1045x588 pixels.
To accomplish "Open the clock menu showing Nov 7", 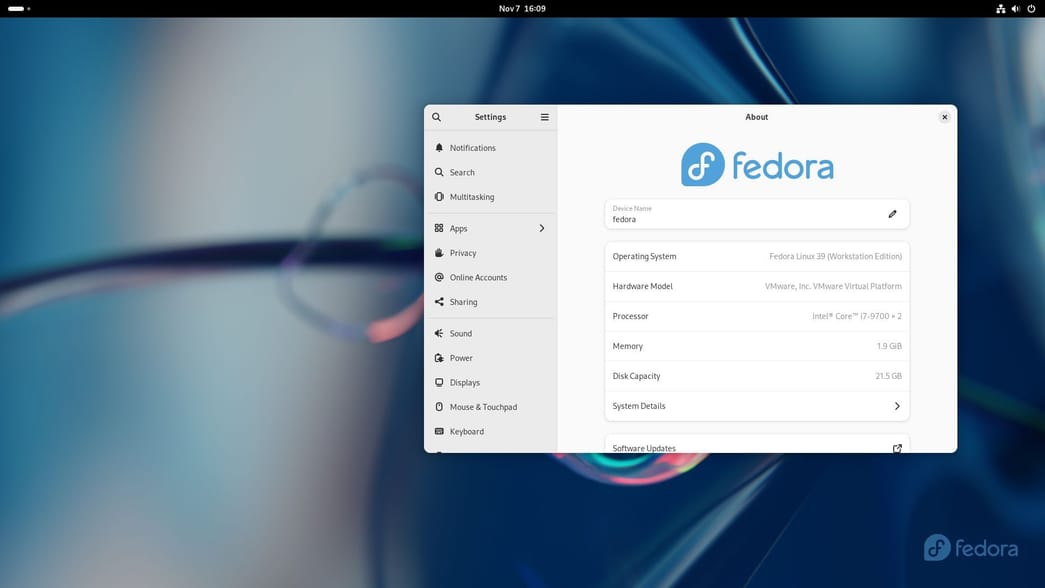I will tap(522, 8).
